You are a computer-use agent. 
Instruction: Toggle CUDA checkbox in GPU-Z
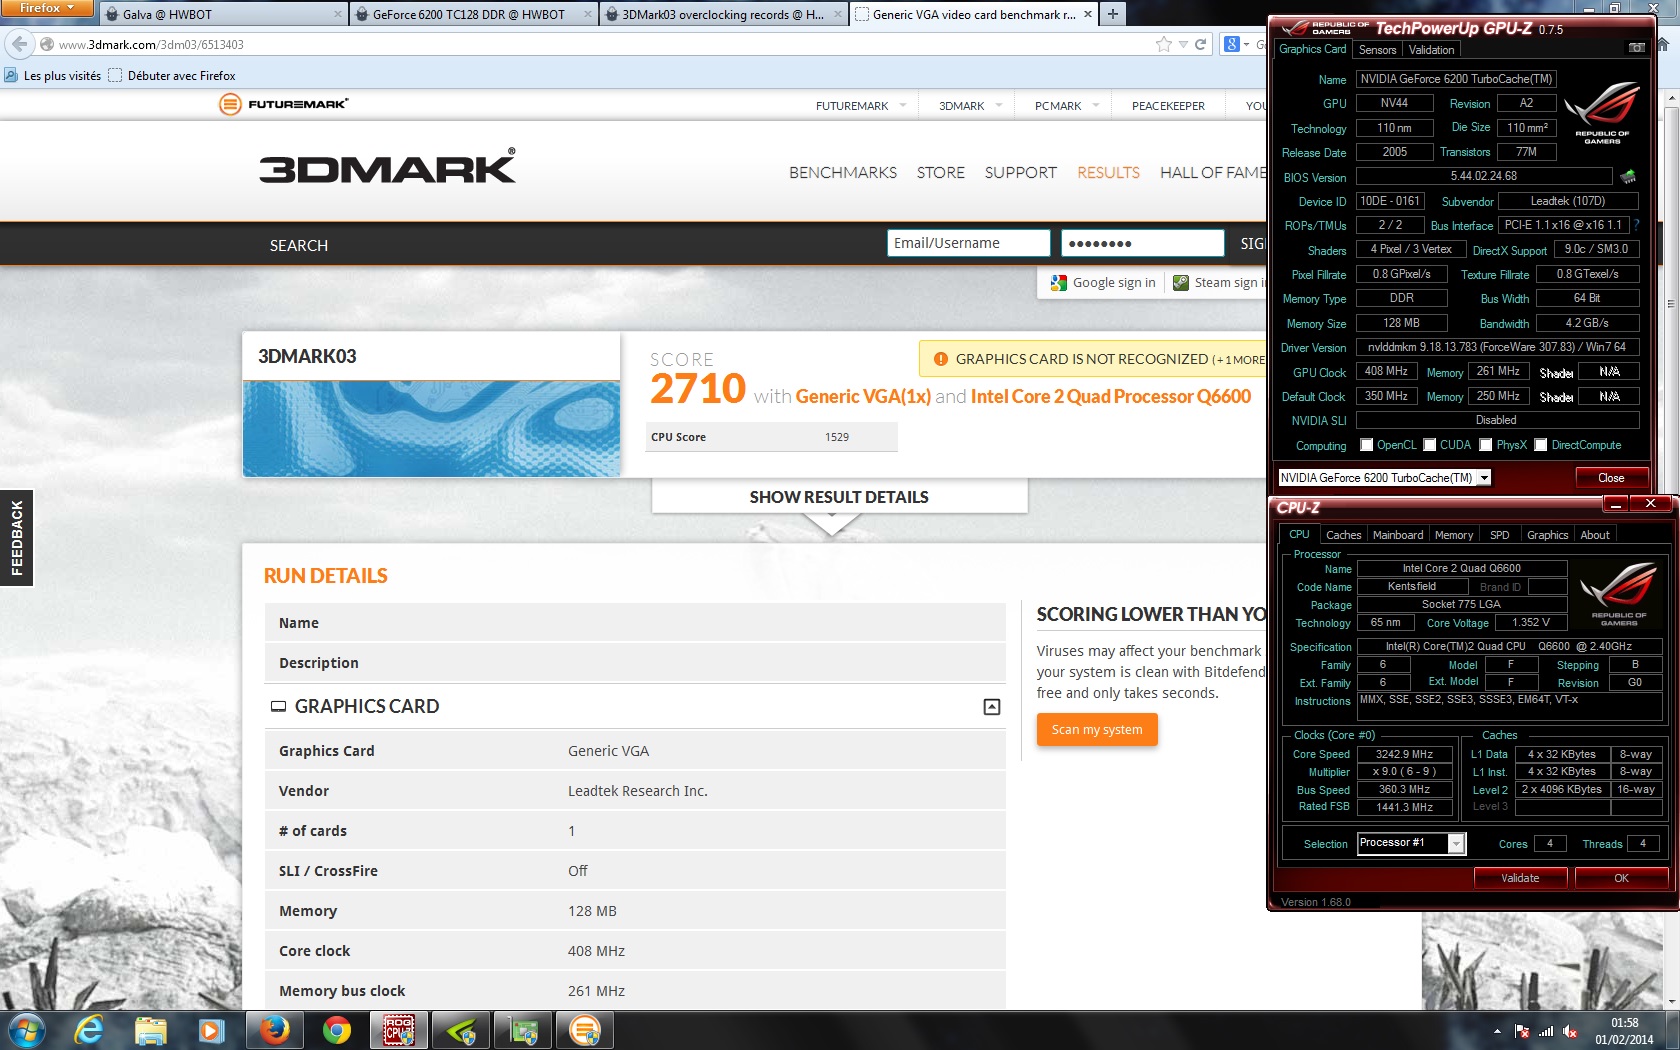1430,445
